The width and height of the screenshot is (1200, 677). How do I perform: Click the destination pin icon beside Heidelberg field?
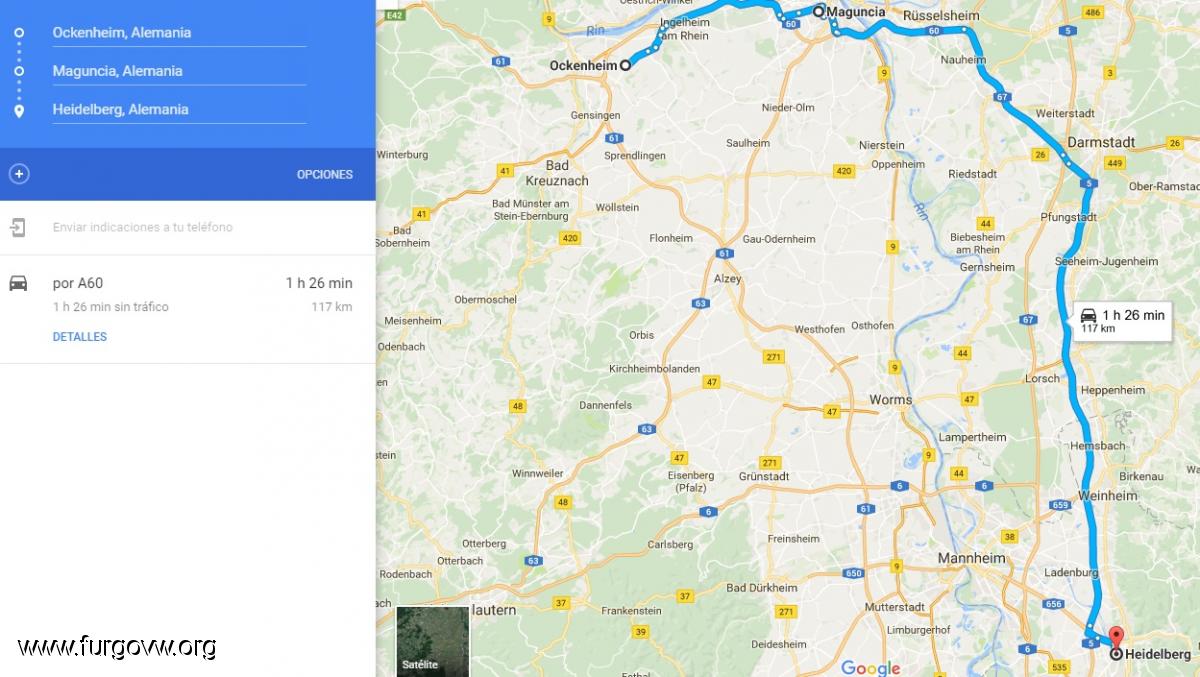point(19,110)
